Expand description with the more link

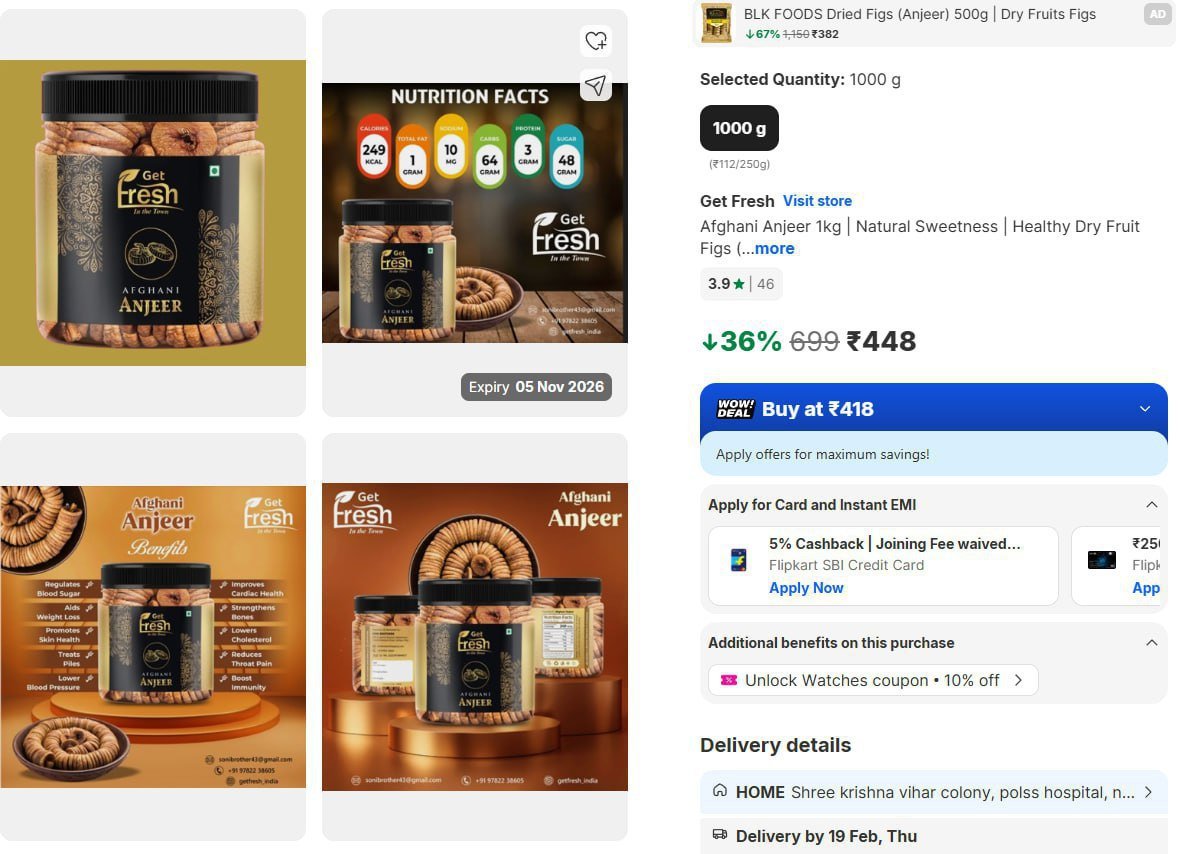point(775,249)
